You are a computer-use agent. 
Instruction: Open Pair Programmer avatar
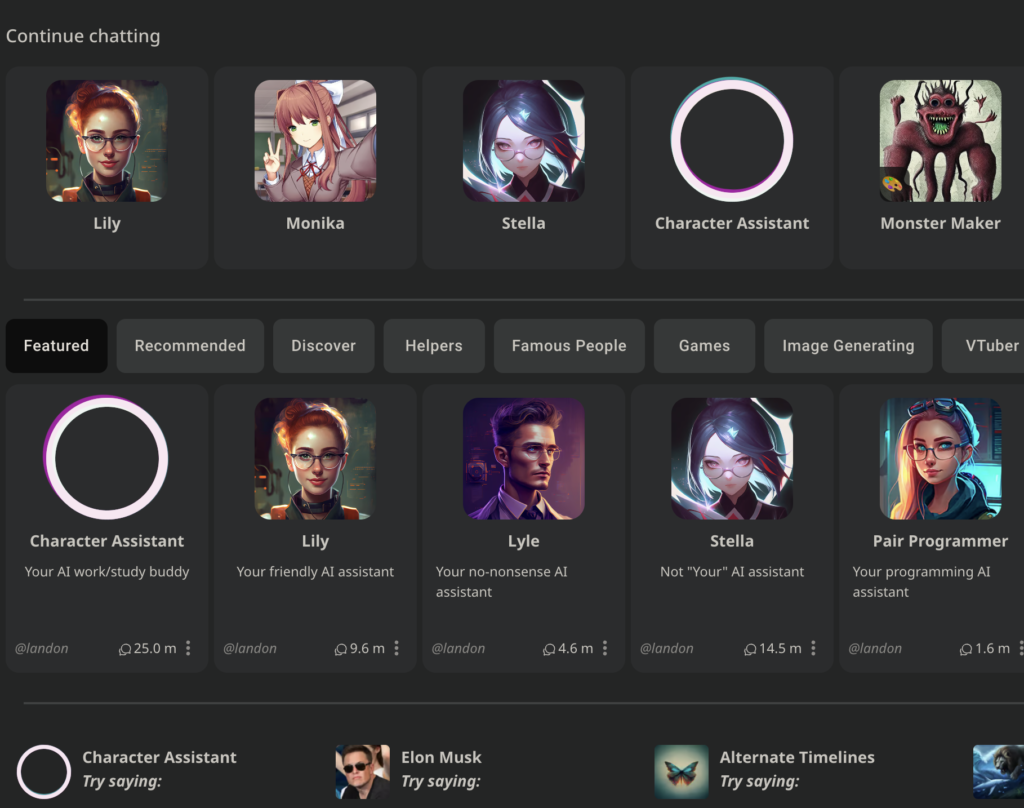point(940,459)
